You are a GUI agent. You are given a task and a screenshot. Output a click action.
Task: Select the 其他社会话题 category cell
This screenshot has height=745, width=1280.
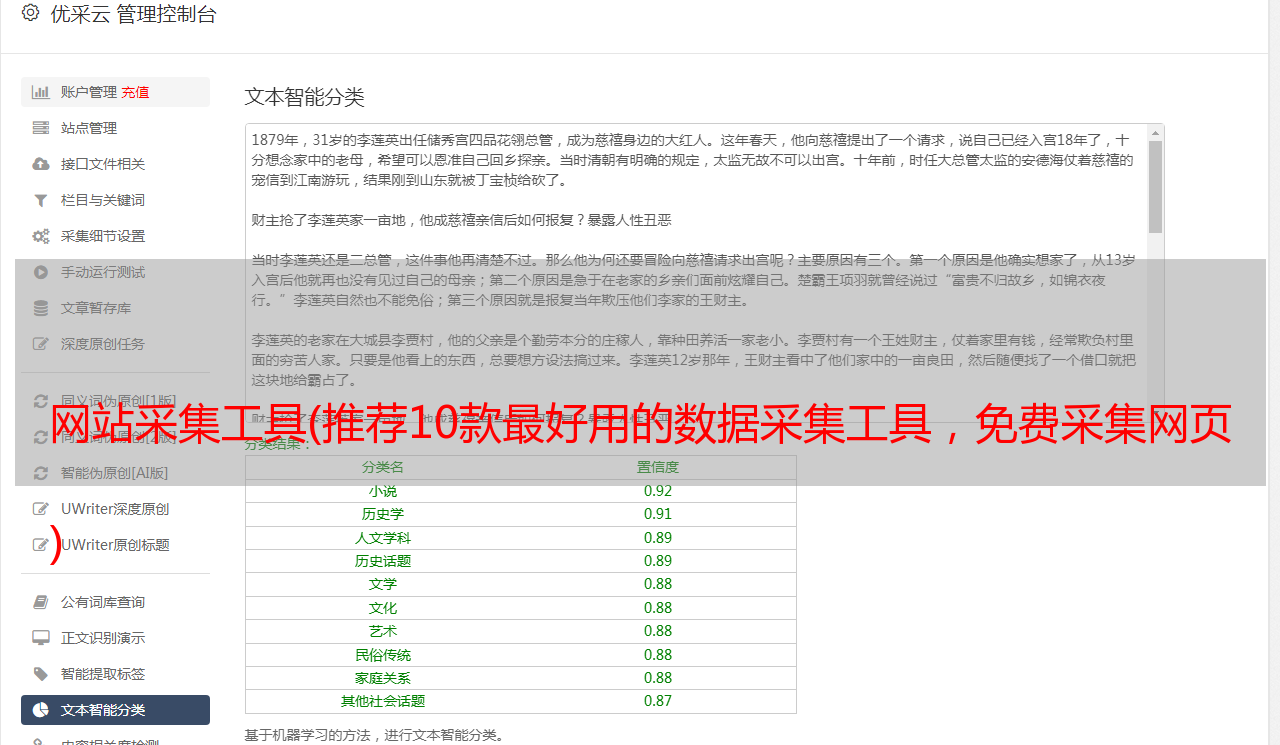383,701
